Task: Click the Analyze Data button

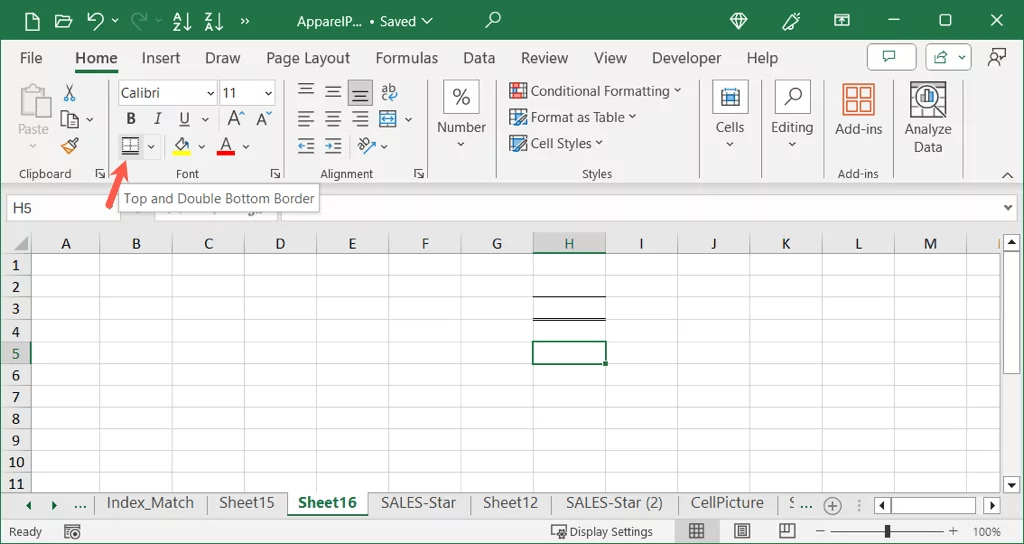Action: point(928,118)
